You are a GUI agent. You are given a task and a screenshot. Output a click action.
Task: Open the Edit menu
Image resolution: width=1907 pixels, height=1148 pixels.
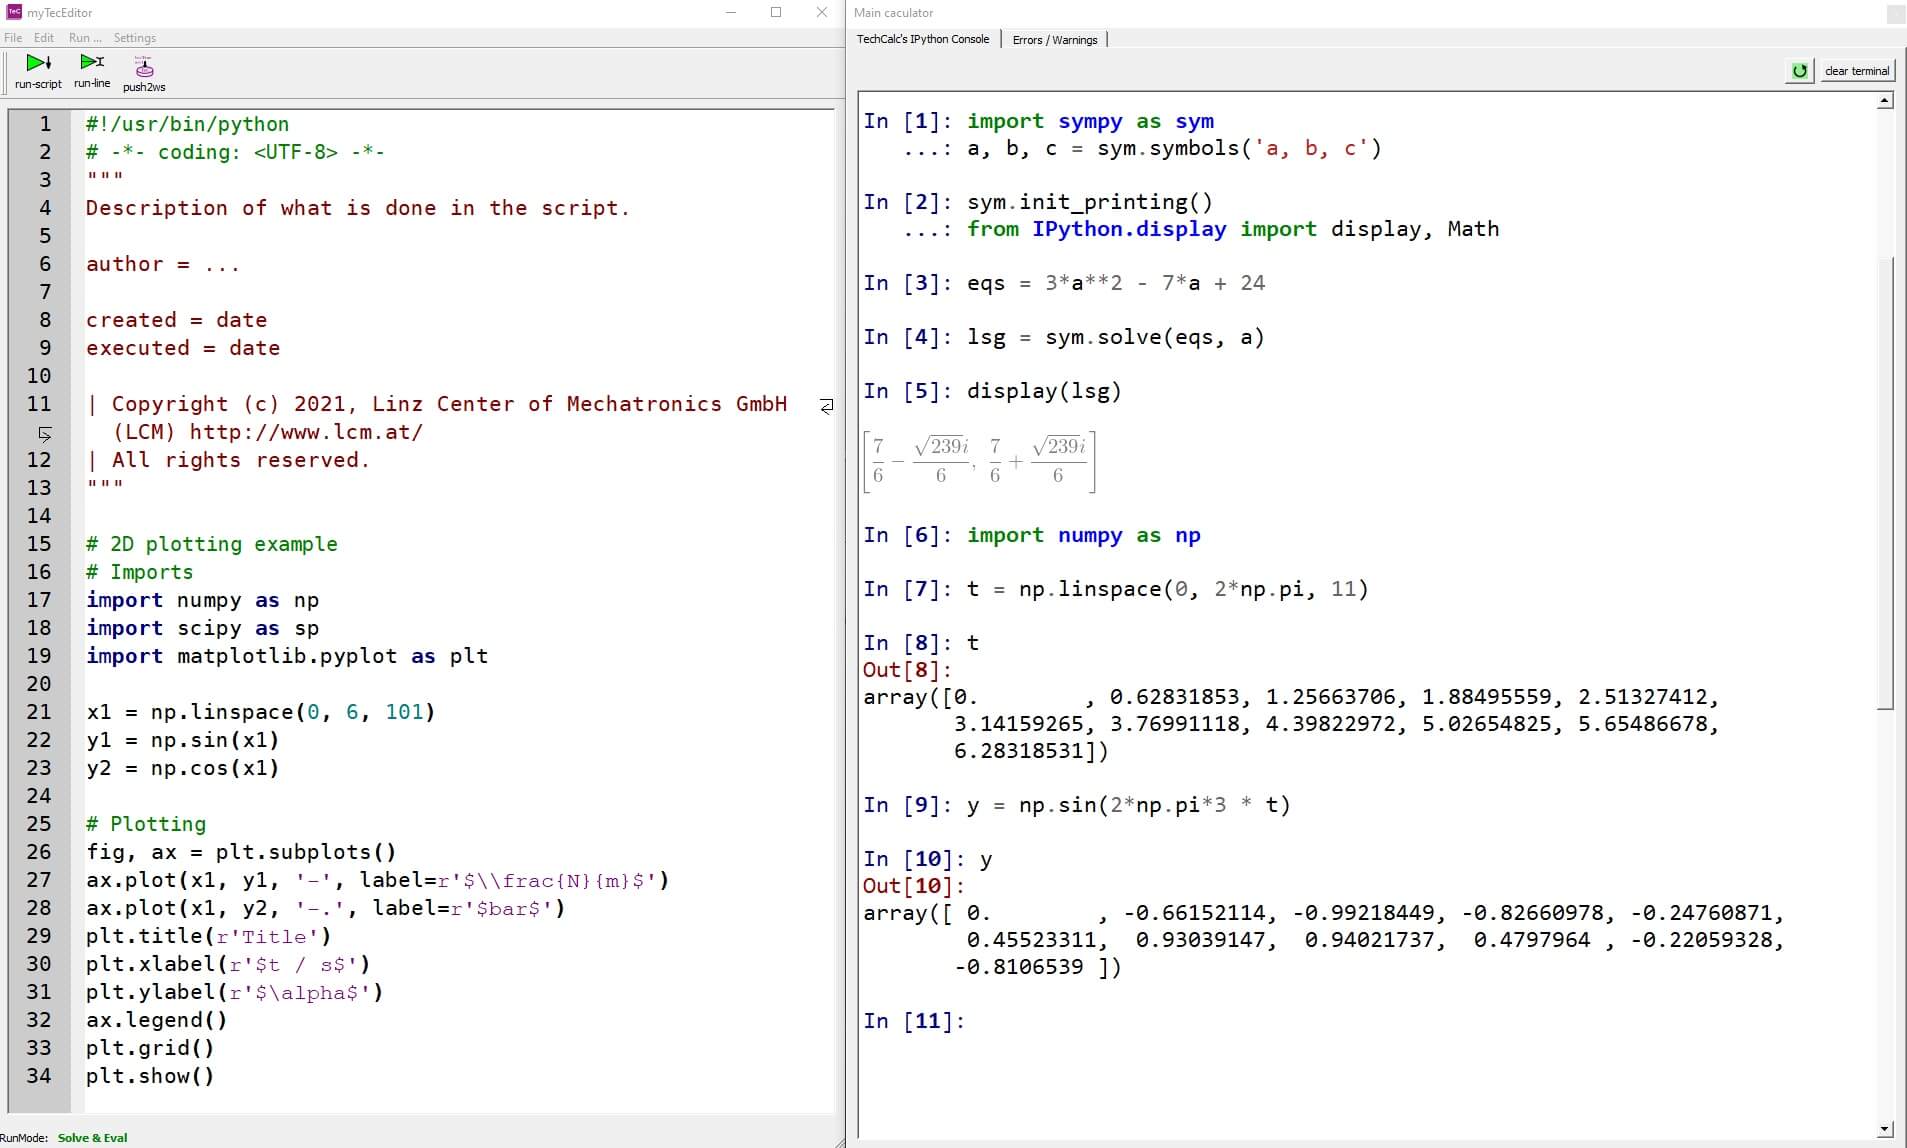tap(44, 38)
